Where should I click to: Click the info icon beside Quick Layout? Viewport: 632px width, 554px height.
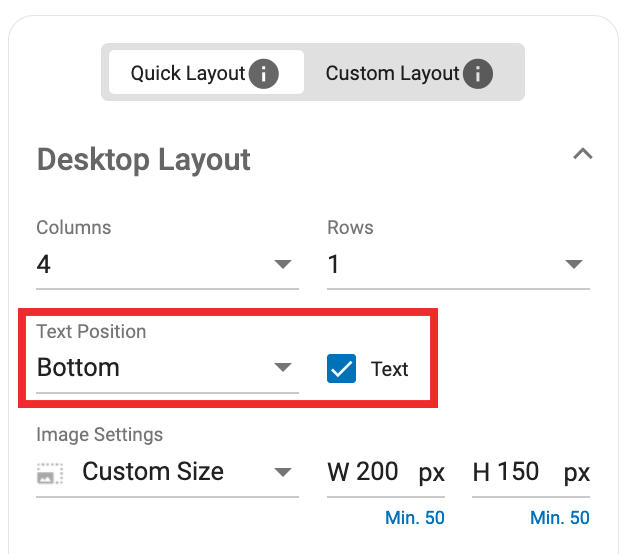[x=263, y=74]
